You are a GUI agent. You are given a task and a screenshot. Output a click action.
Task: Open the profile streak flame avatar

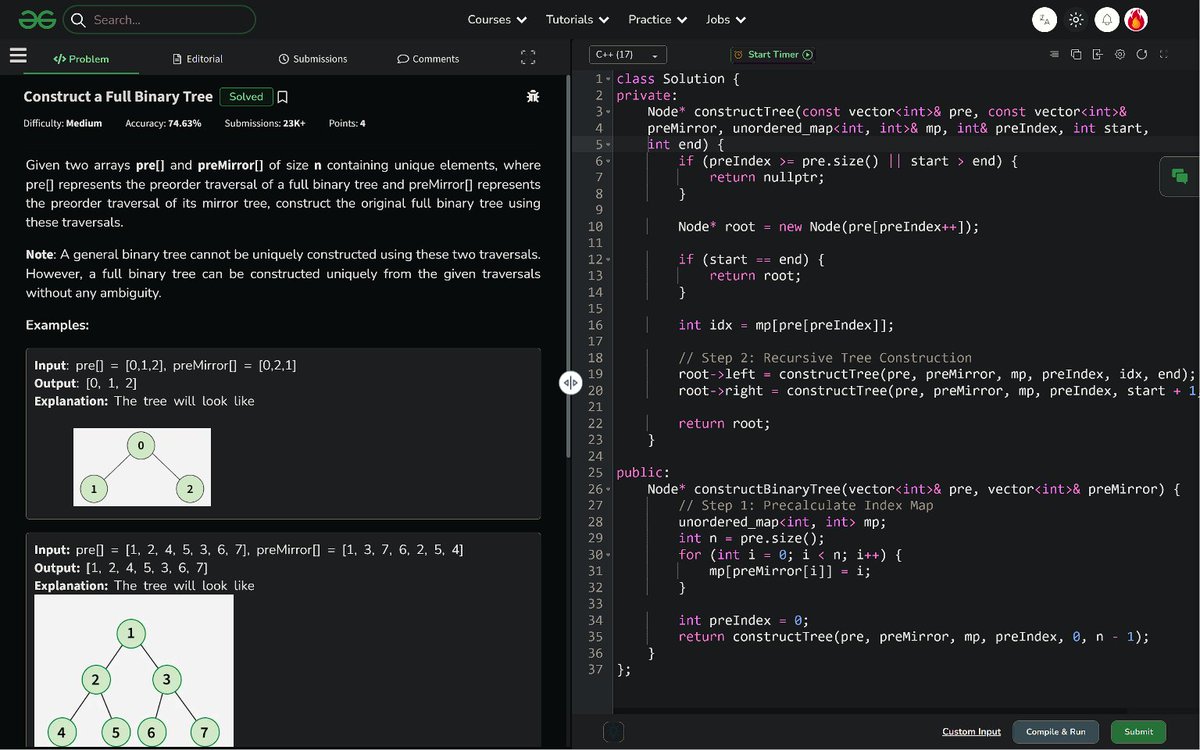pos(1136,19)
